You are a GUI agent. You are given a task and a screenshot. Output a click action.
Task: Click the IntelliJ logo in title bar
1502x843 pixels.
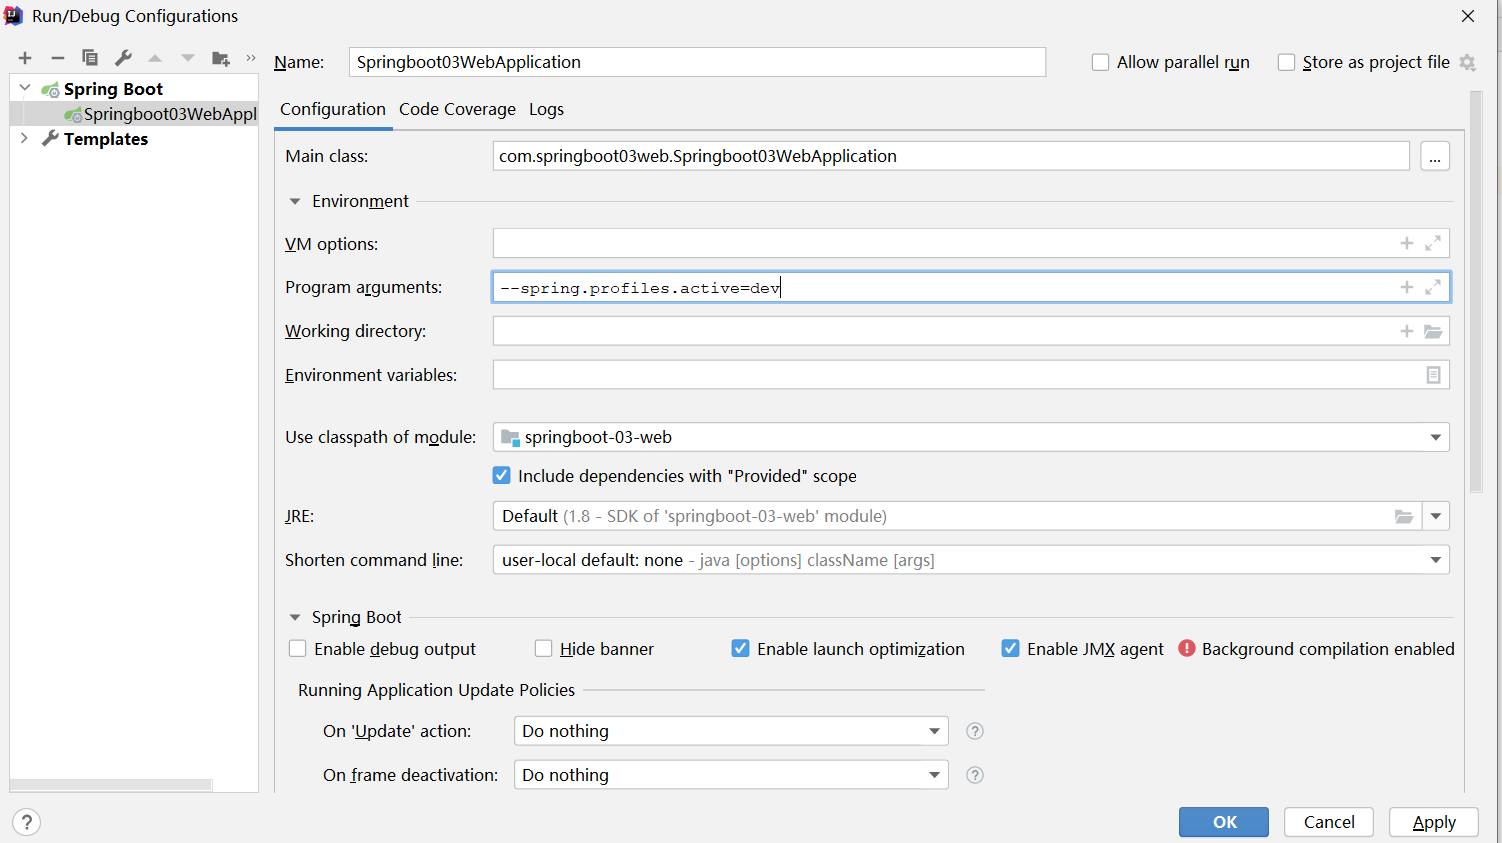[13, 15]
